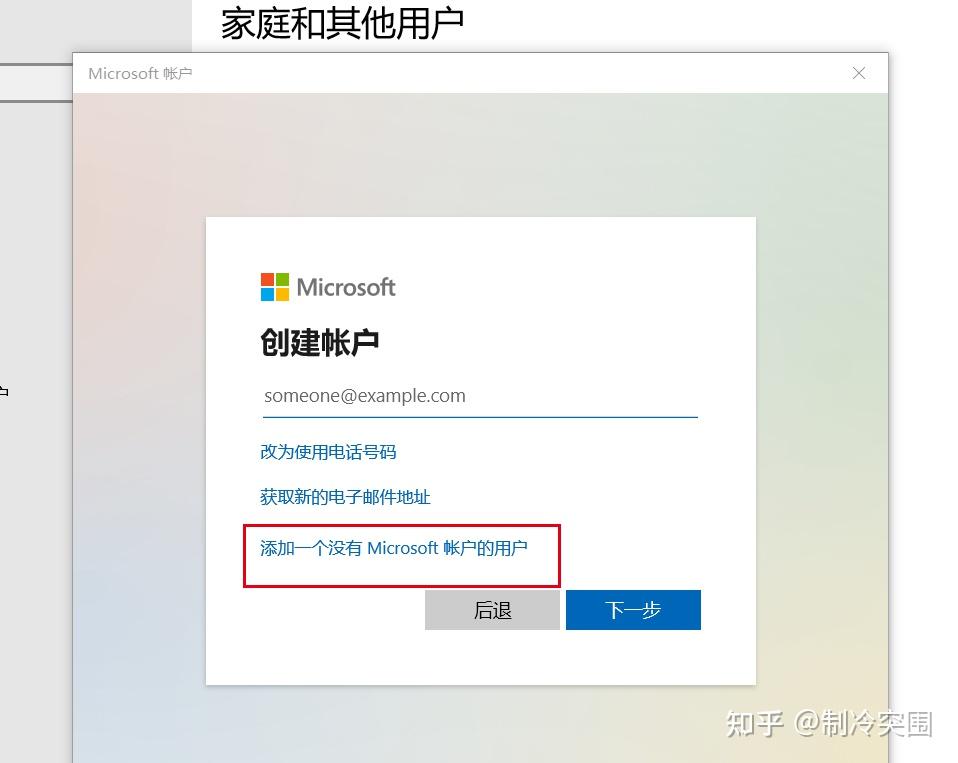Click the green square in Microsoft logo
The width and height of the screenshot is (958, 763).
(282, 280)
